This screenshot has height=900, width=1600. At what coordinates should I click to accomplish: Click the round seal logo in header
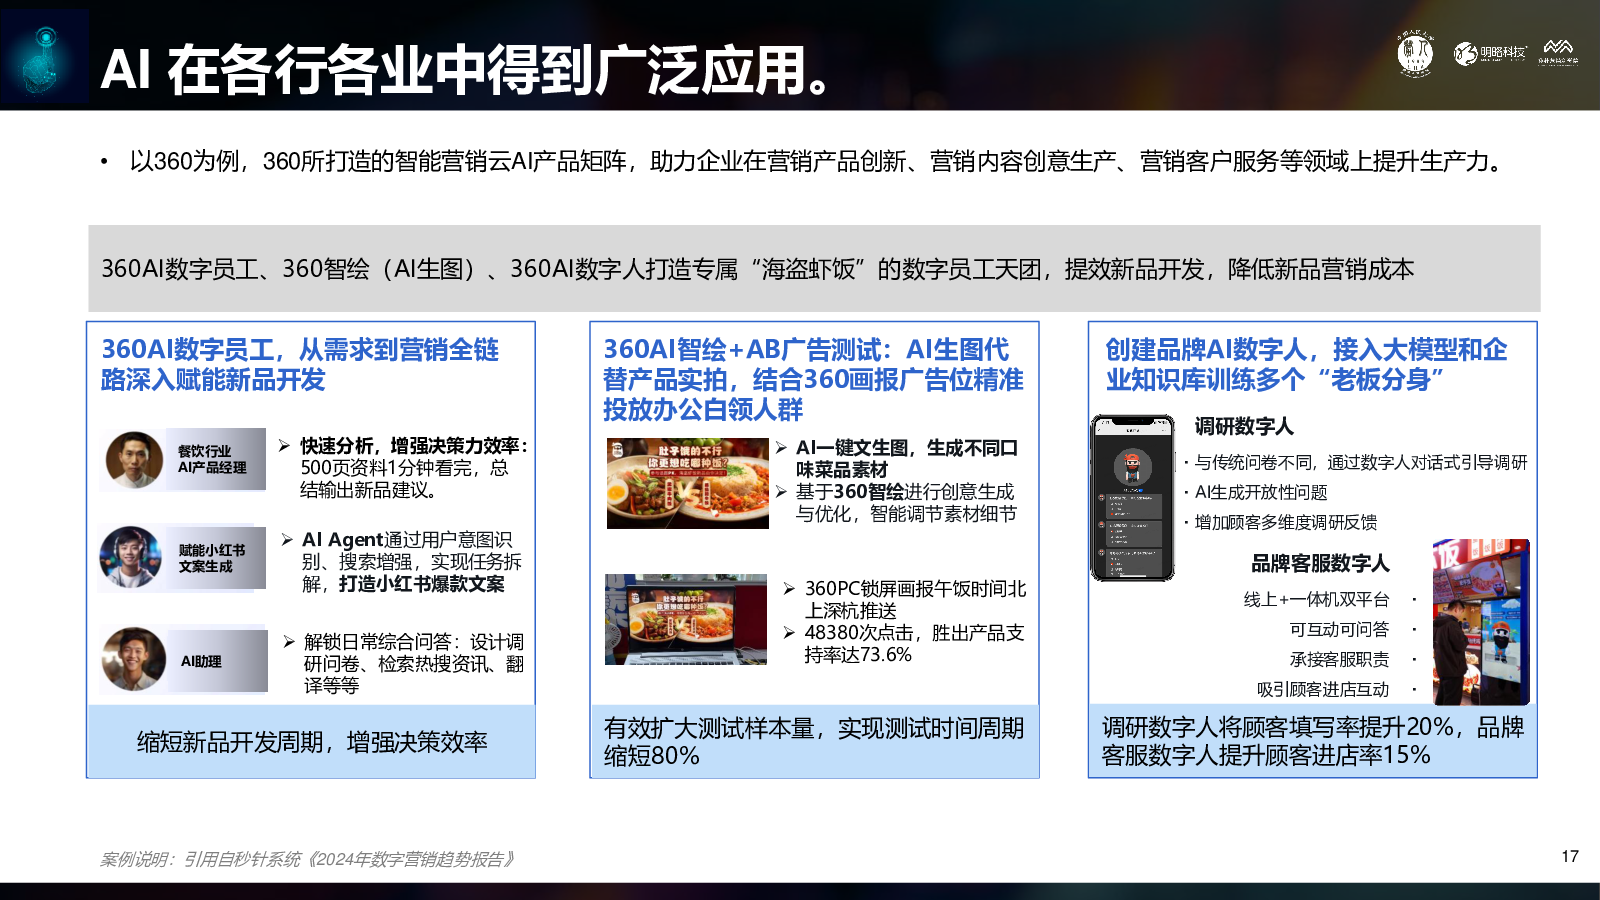[x=1415, y=53]
